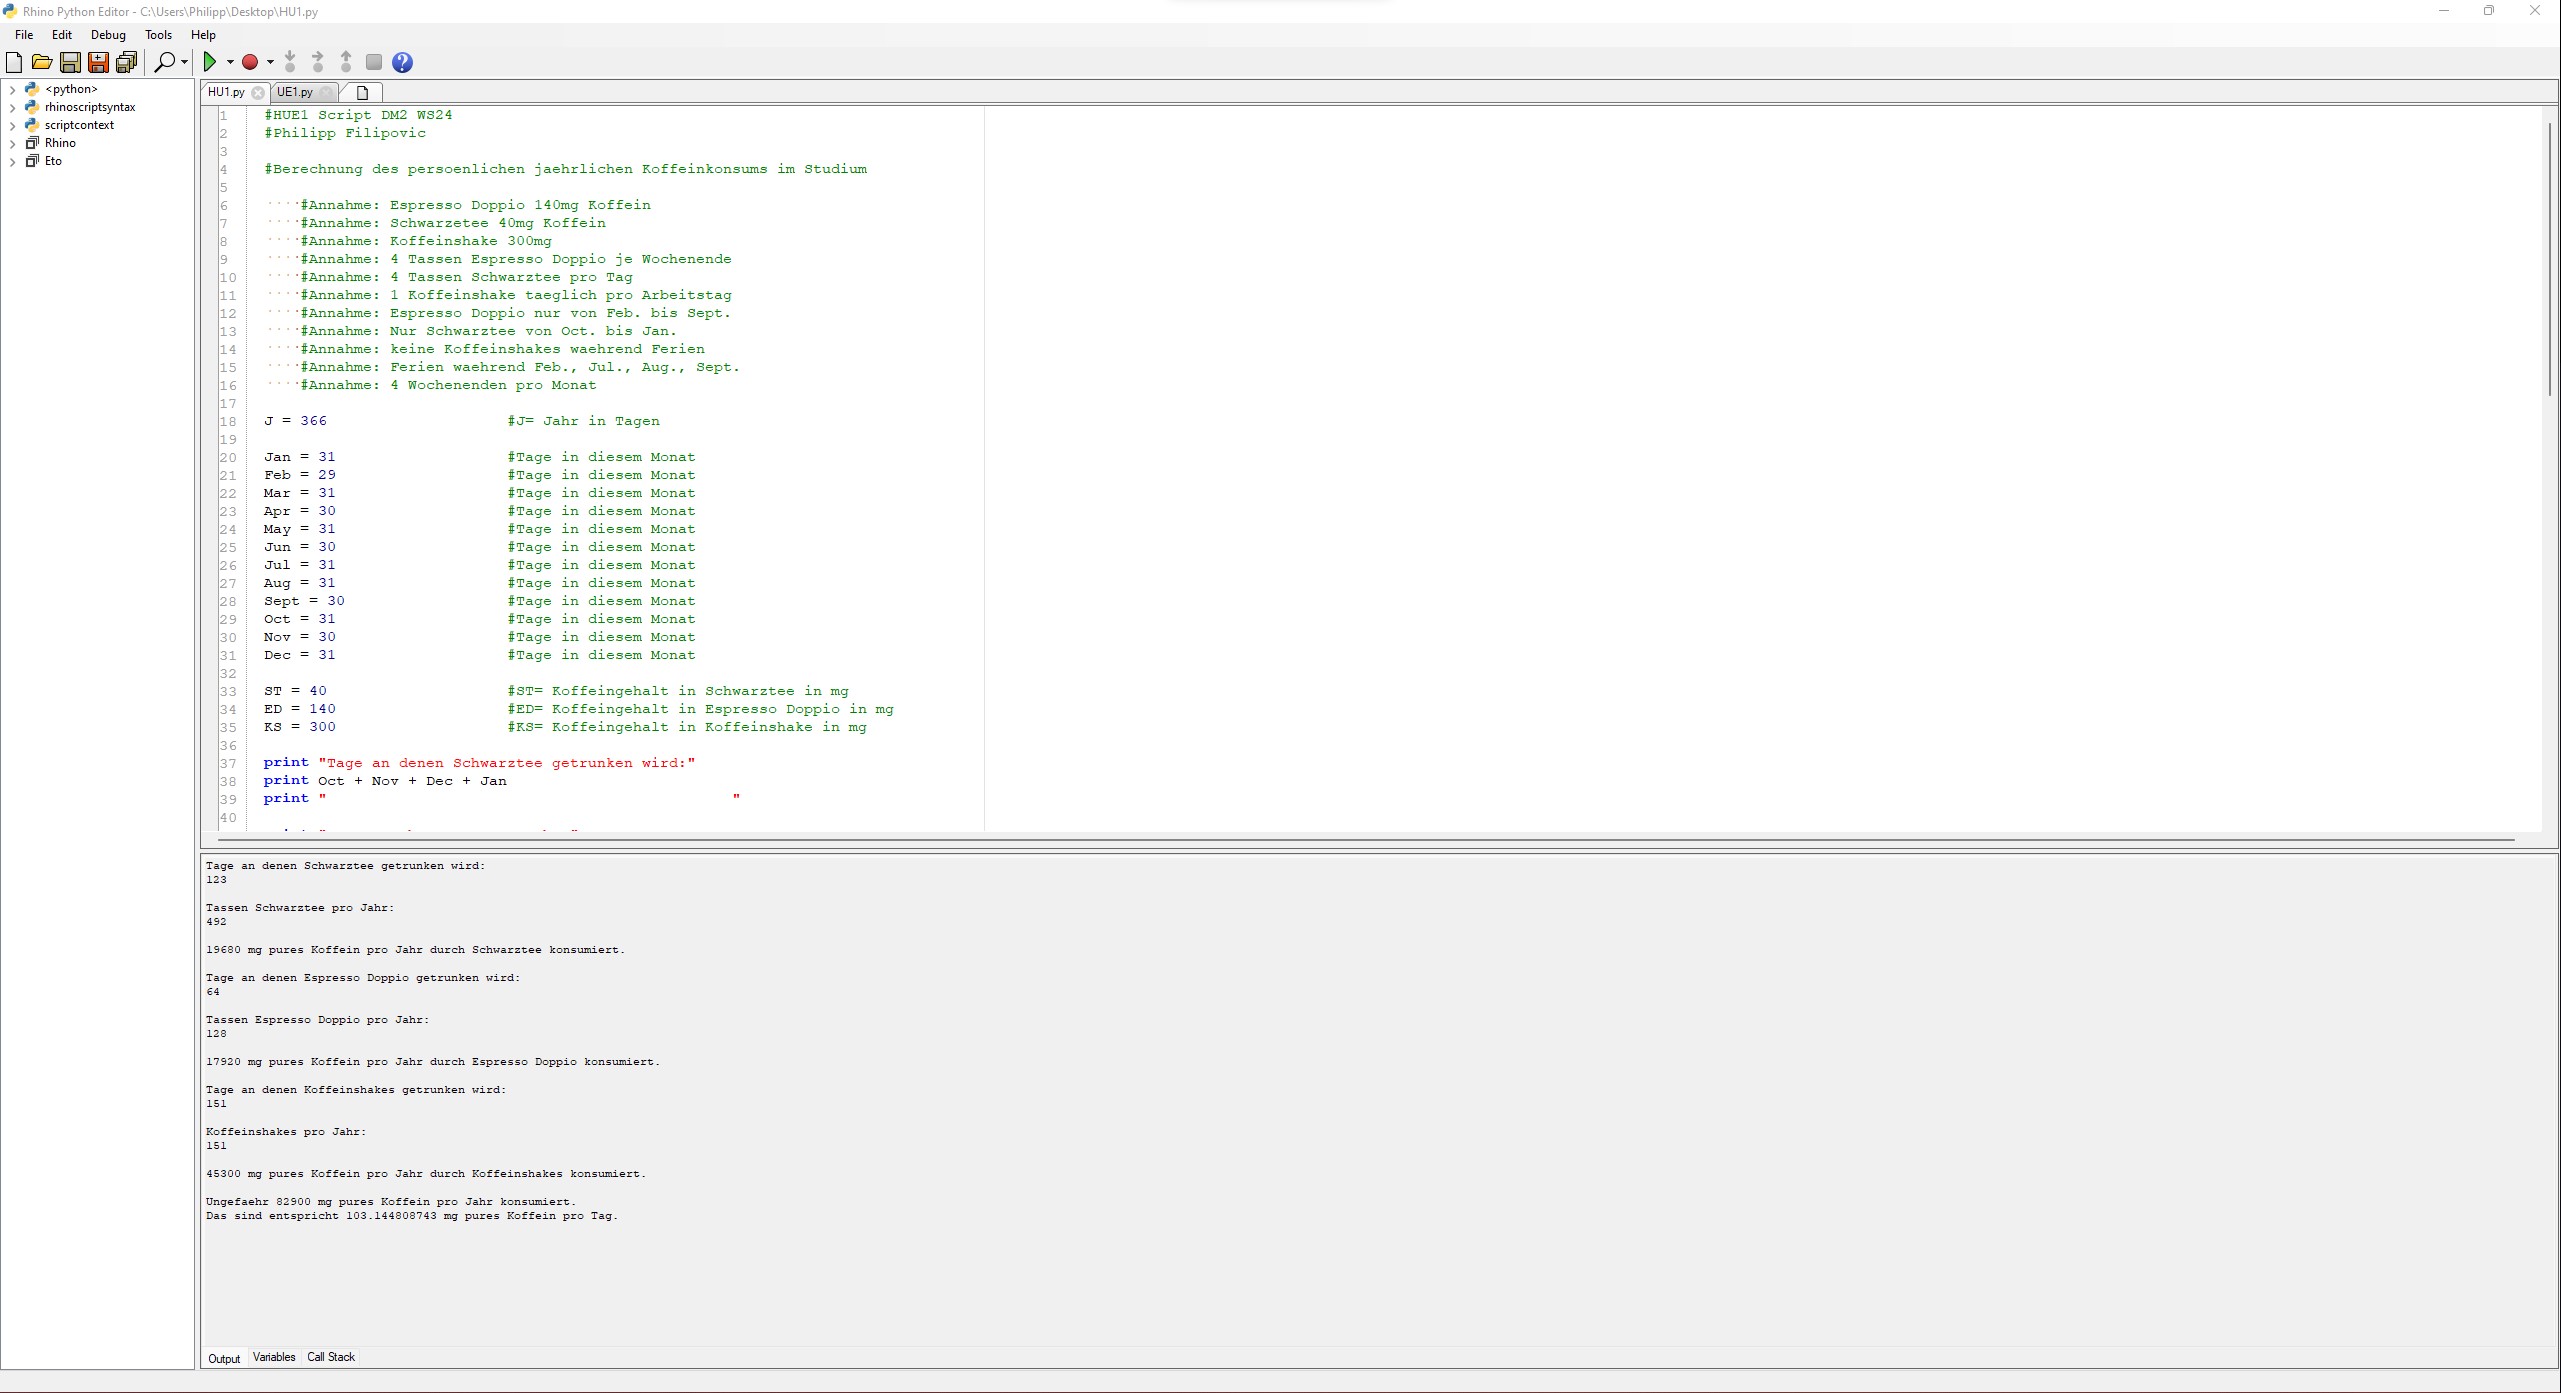
Task: Start debugging with the red record icon
Action: (250, 62)
